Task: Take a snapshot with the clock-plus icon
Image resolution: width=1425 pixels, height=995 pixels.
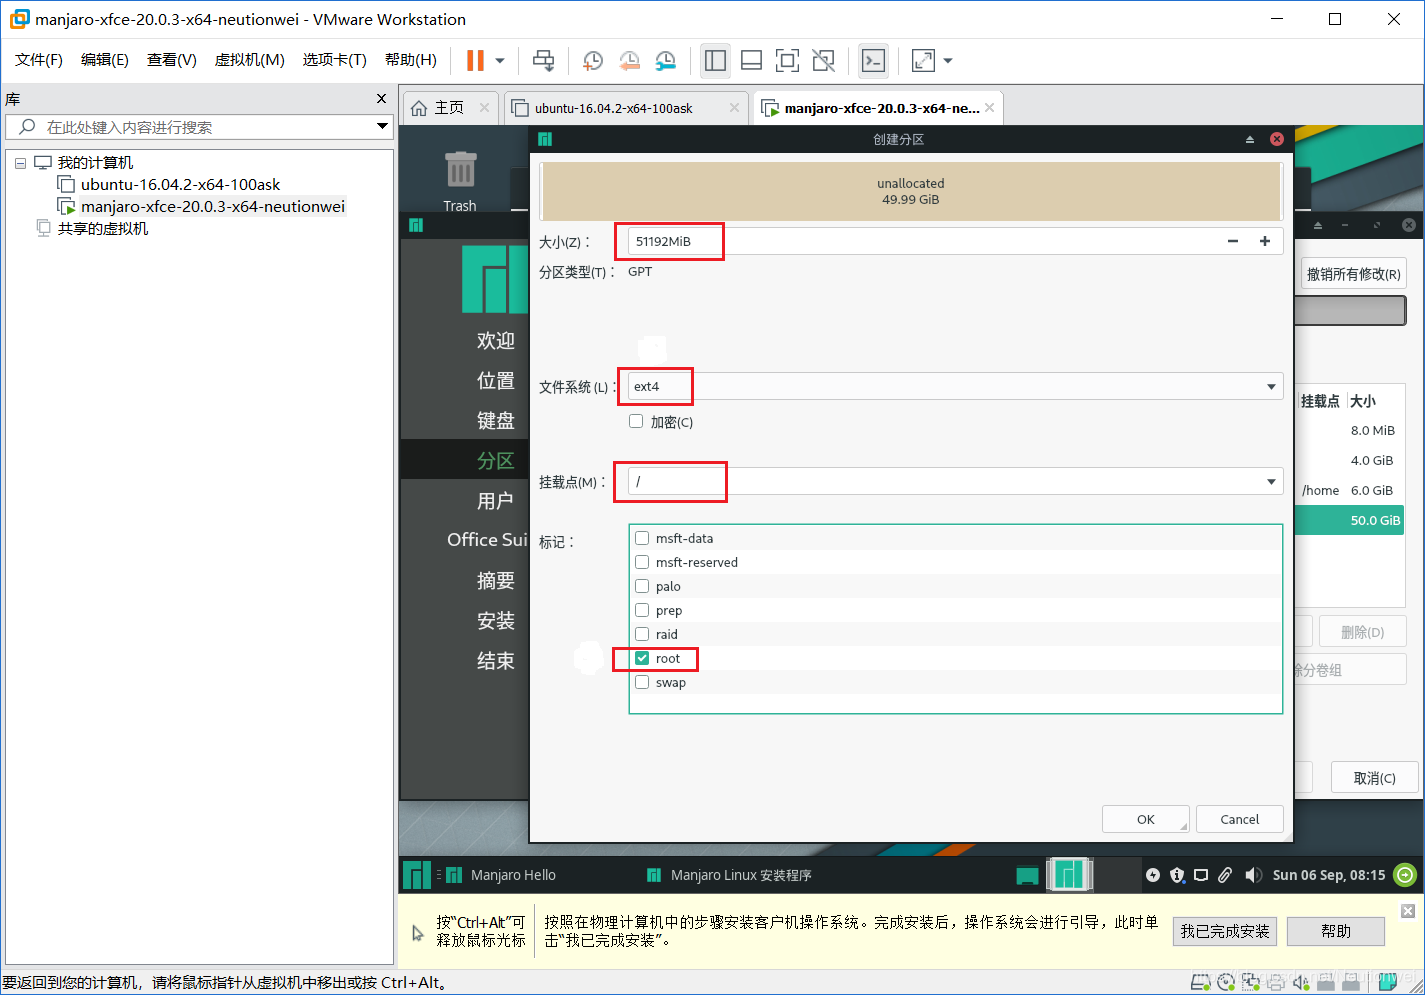Action: tap(592, 61)
